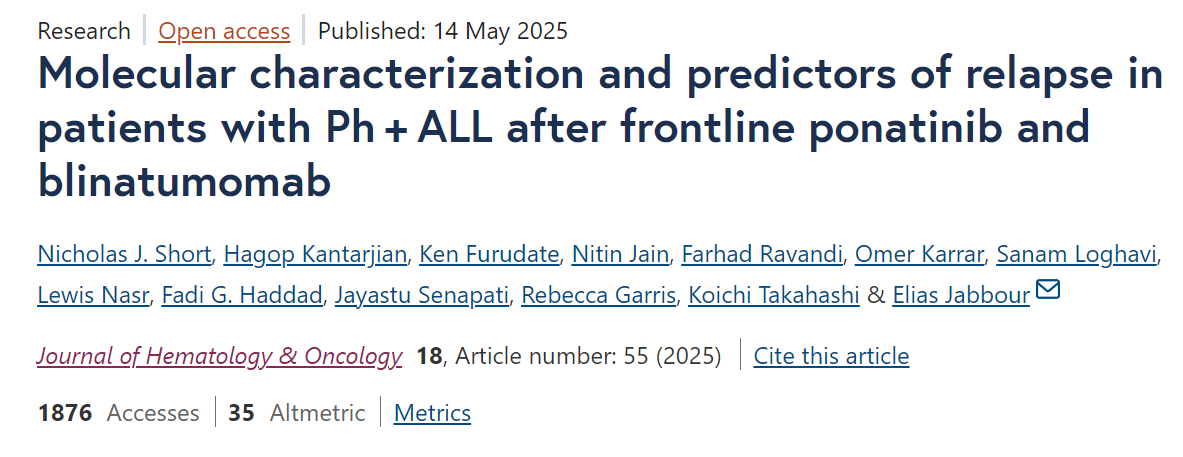
Task: View Farhad Ravandi author details
Action: (x=762, y=255)
